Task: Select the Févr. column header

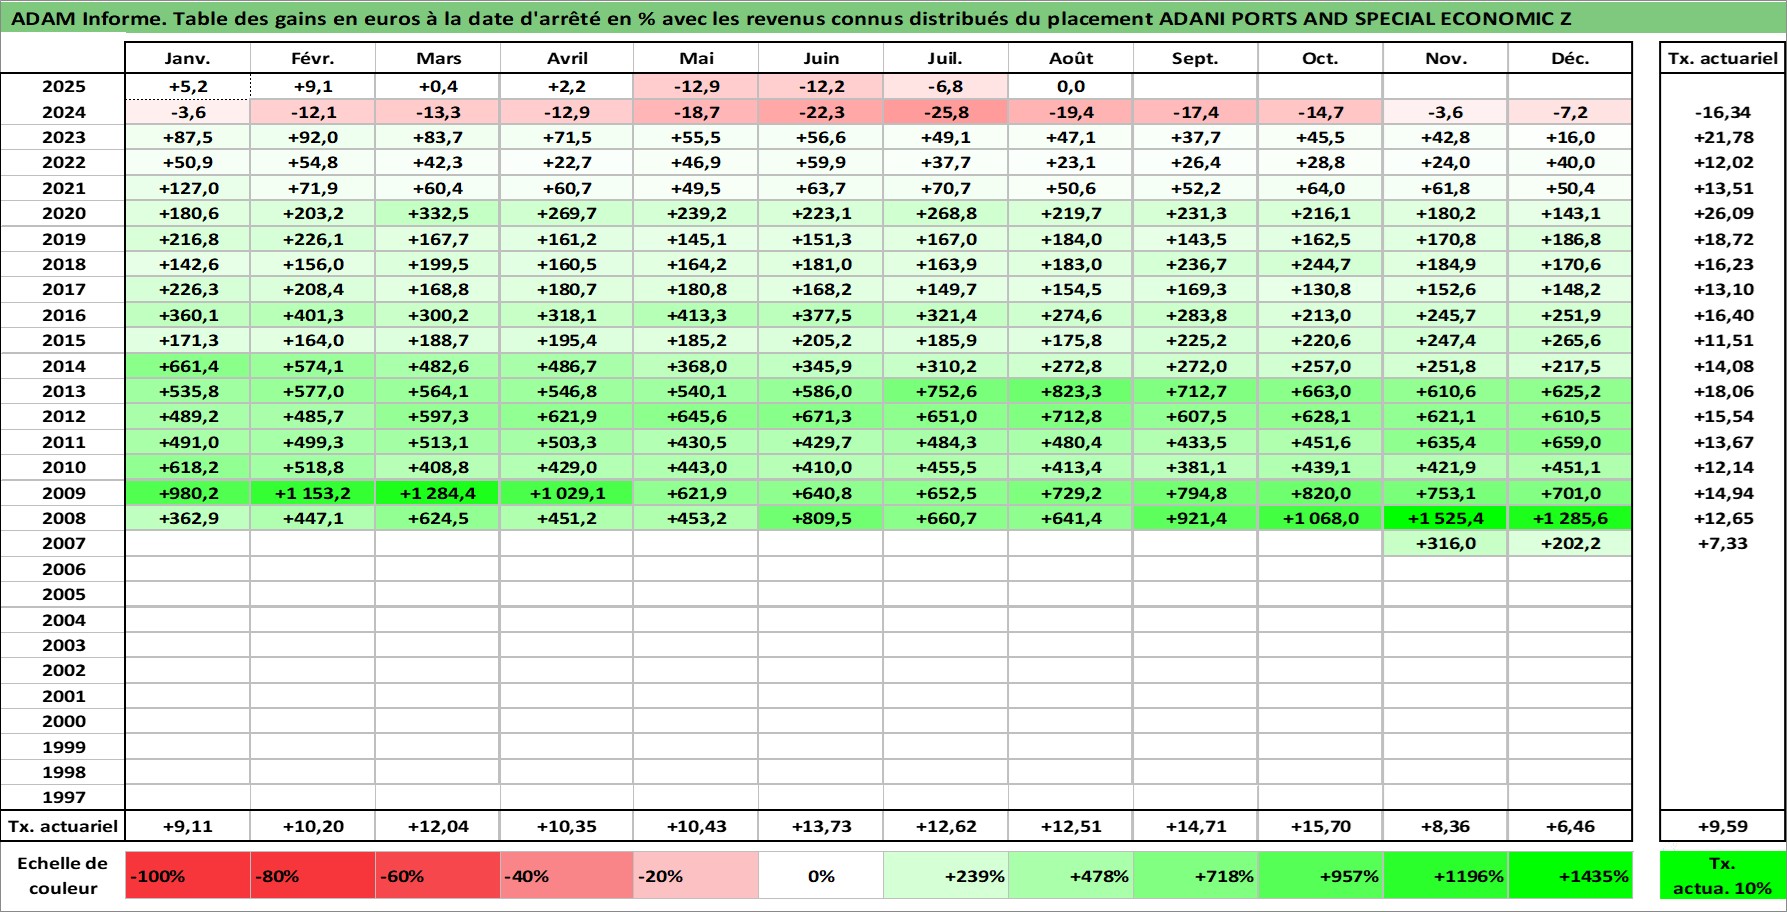Action: click(x=312, y=58)
